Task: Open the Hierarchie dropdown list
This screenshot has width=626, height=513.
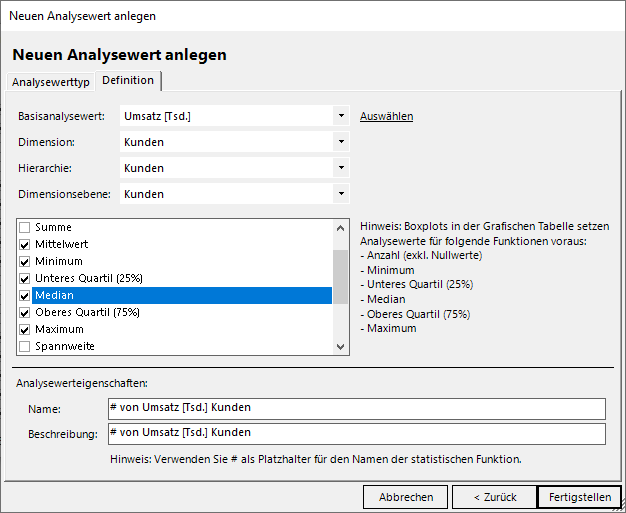Action: coord(341,168)
